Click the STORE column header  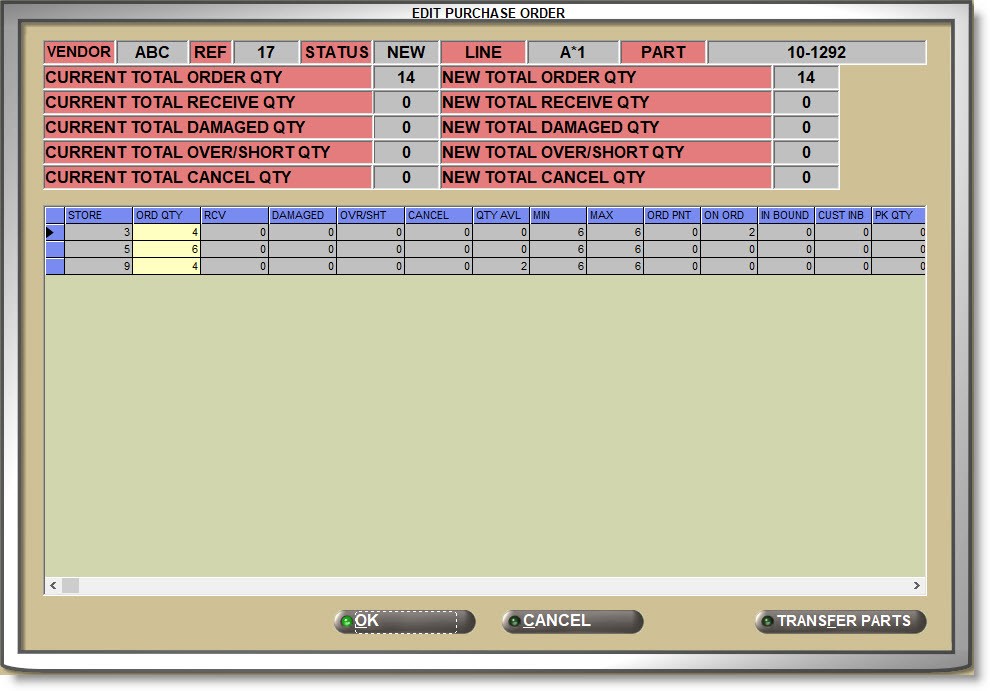tap(98, 215)
